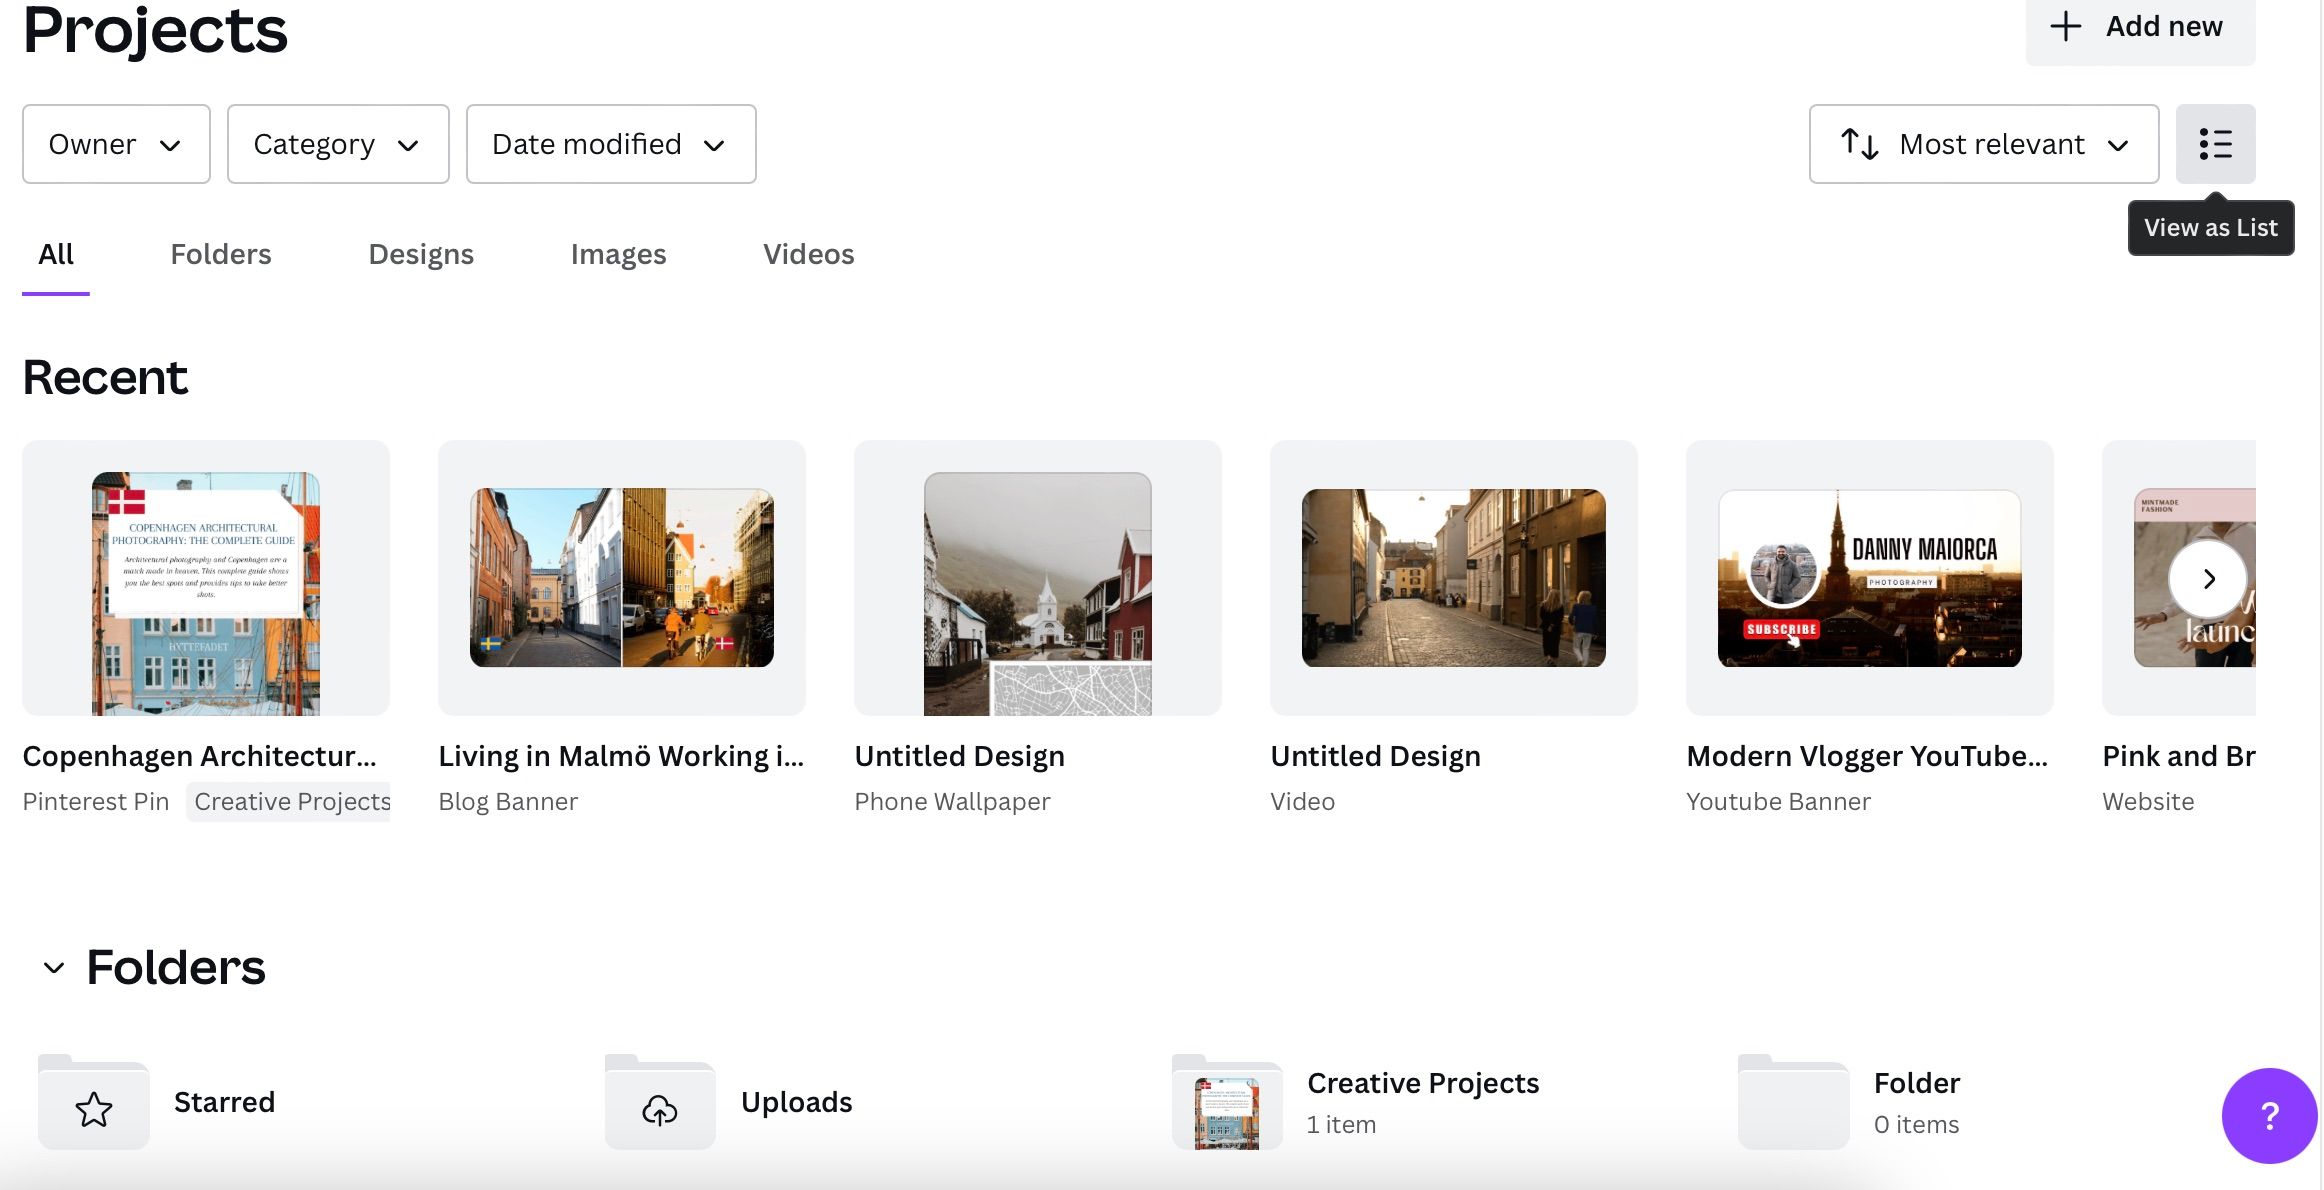Open the Modern Vlogger YouTube Banner thumbnail

tap(1869, 578)
